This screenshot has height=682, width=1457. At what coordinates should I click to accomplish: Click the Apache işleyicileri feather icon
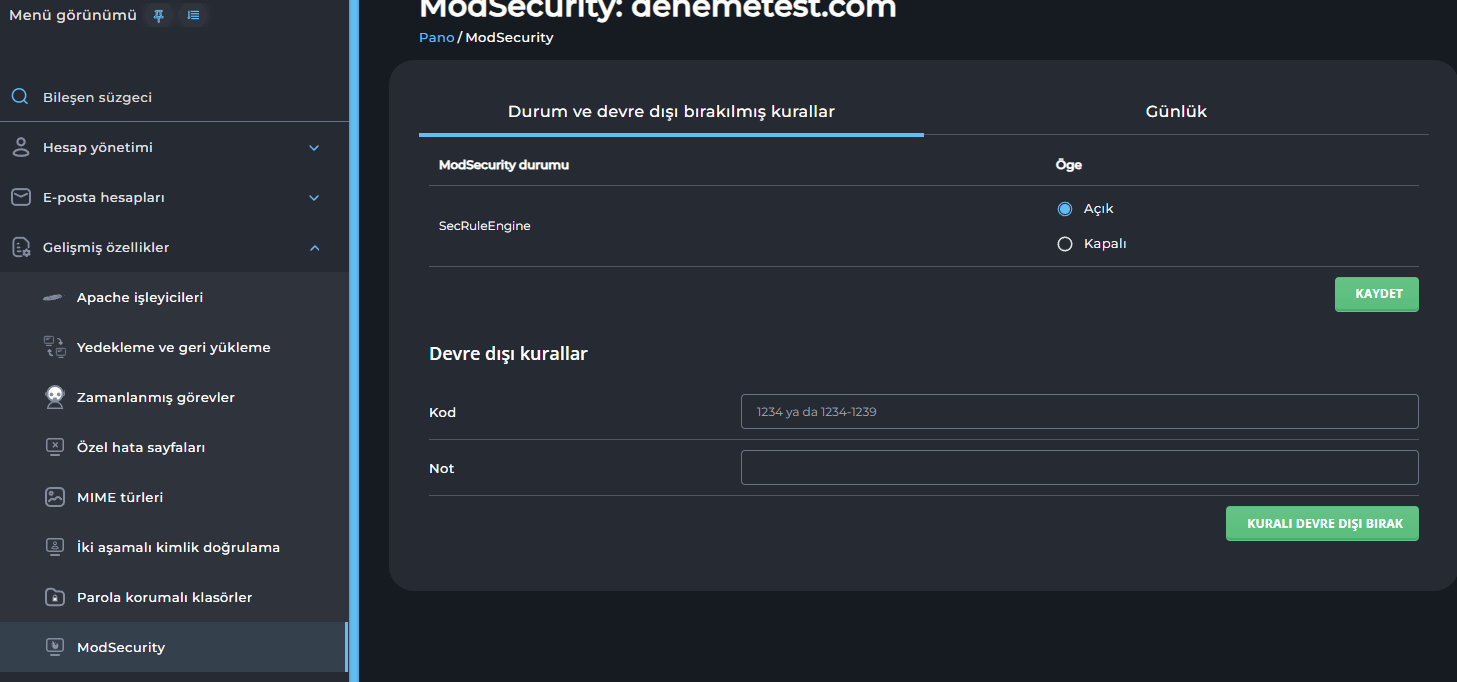click(x=54, y=298)
